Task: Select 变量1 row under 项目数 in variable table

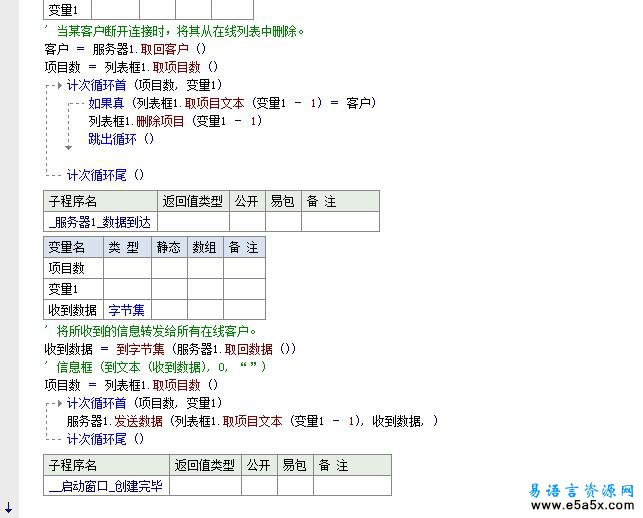Action: 73,289
